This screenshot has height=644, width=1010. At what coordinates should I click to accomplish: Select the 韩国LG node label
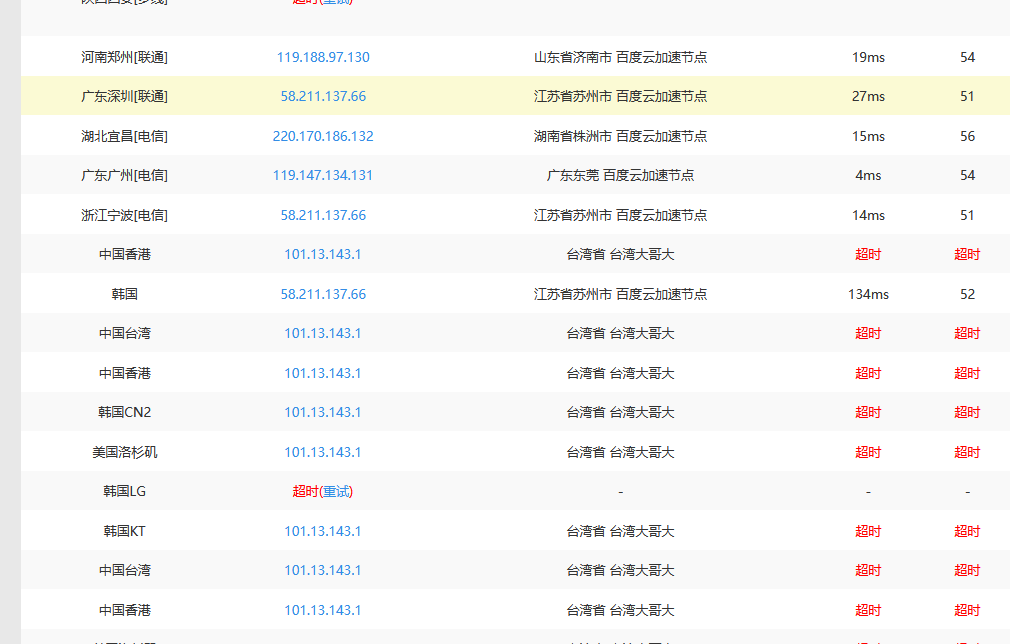coord(125,491)
